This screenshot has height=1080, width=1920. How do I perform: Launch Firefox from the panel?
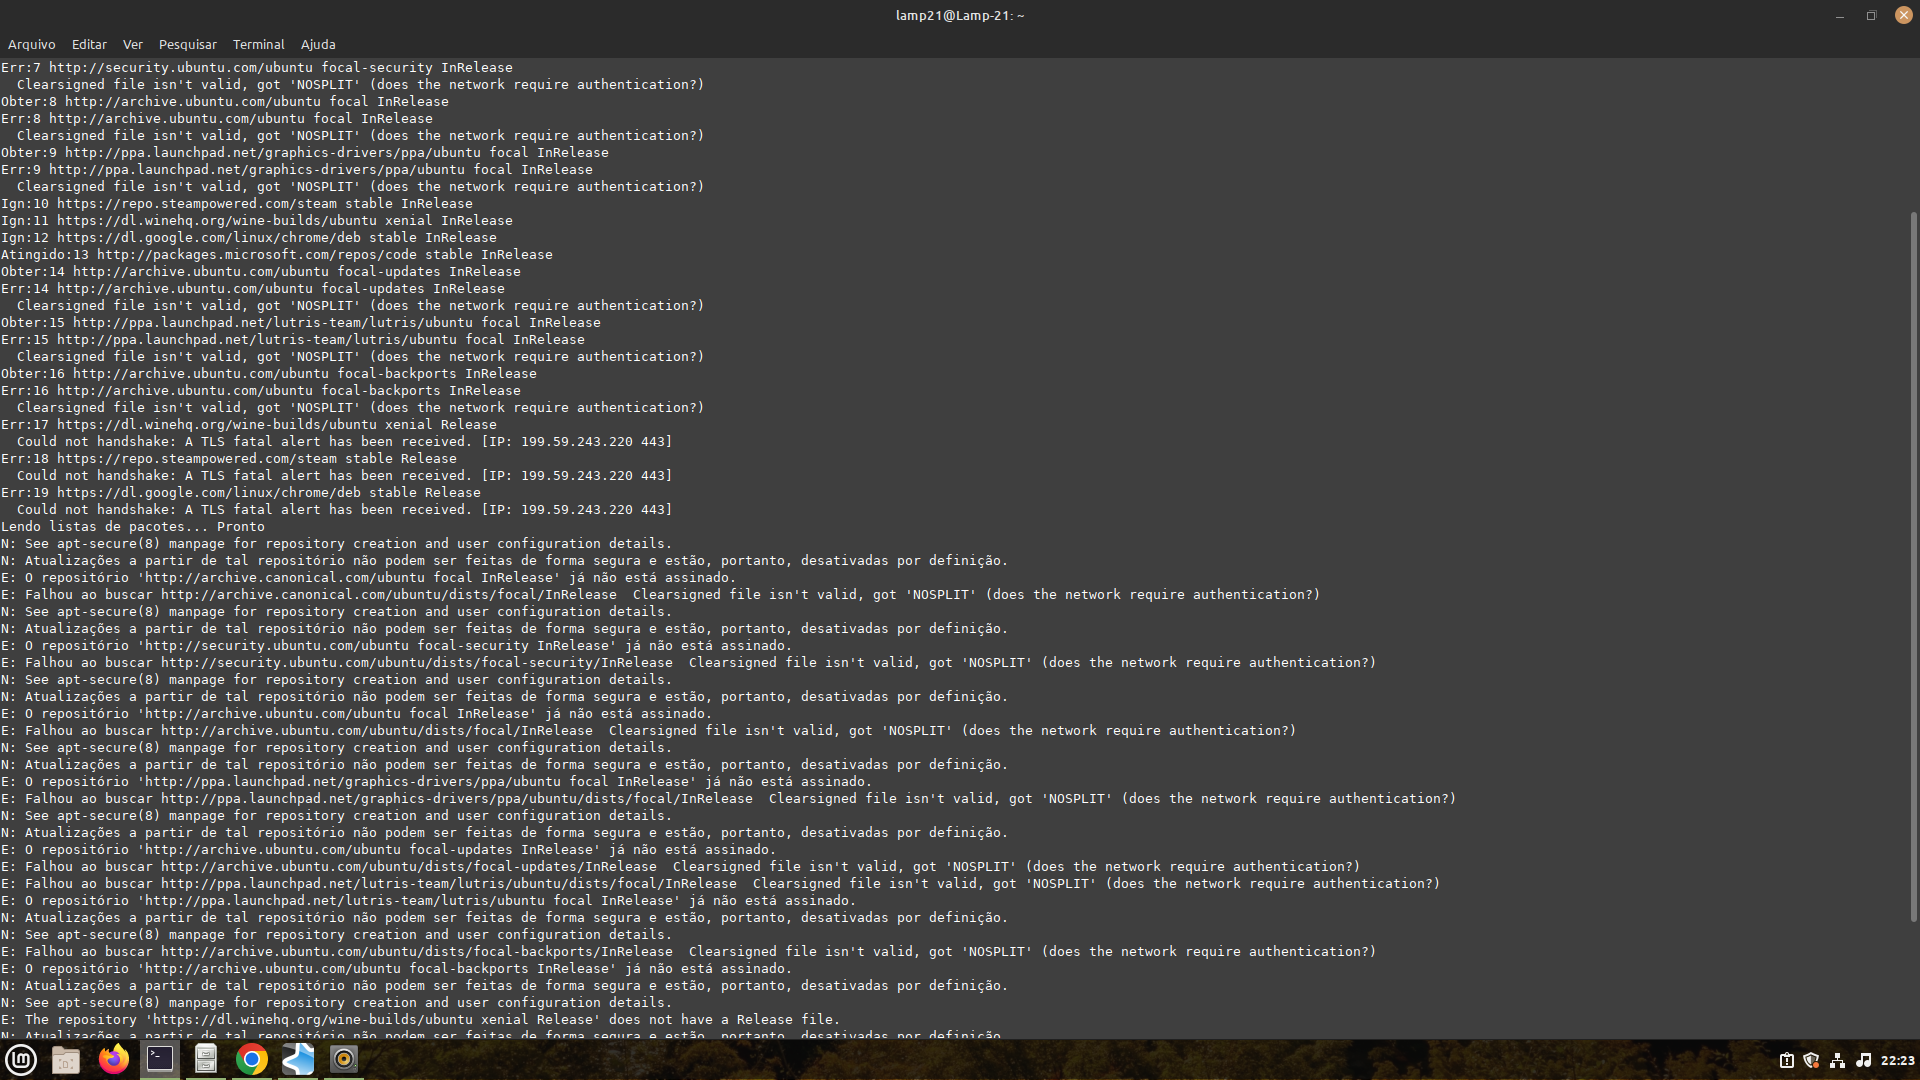pos(114,1060)
